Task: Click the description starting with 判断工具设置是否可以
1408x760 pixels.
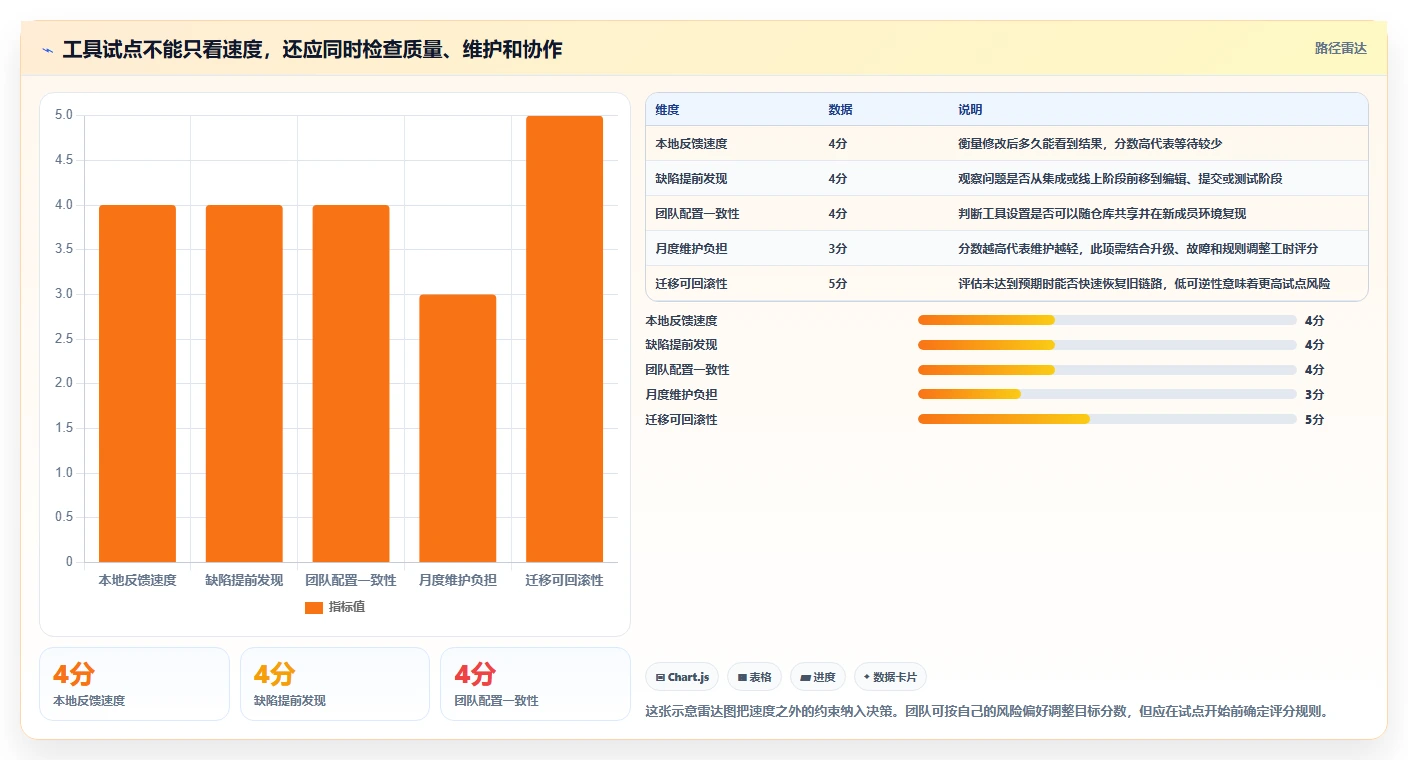Action: 1102,214
